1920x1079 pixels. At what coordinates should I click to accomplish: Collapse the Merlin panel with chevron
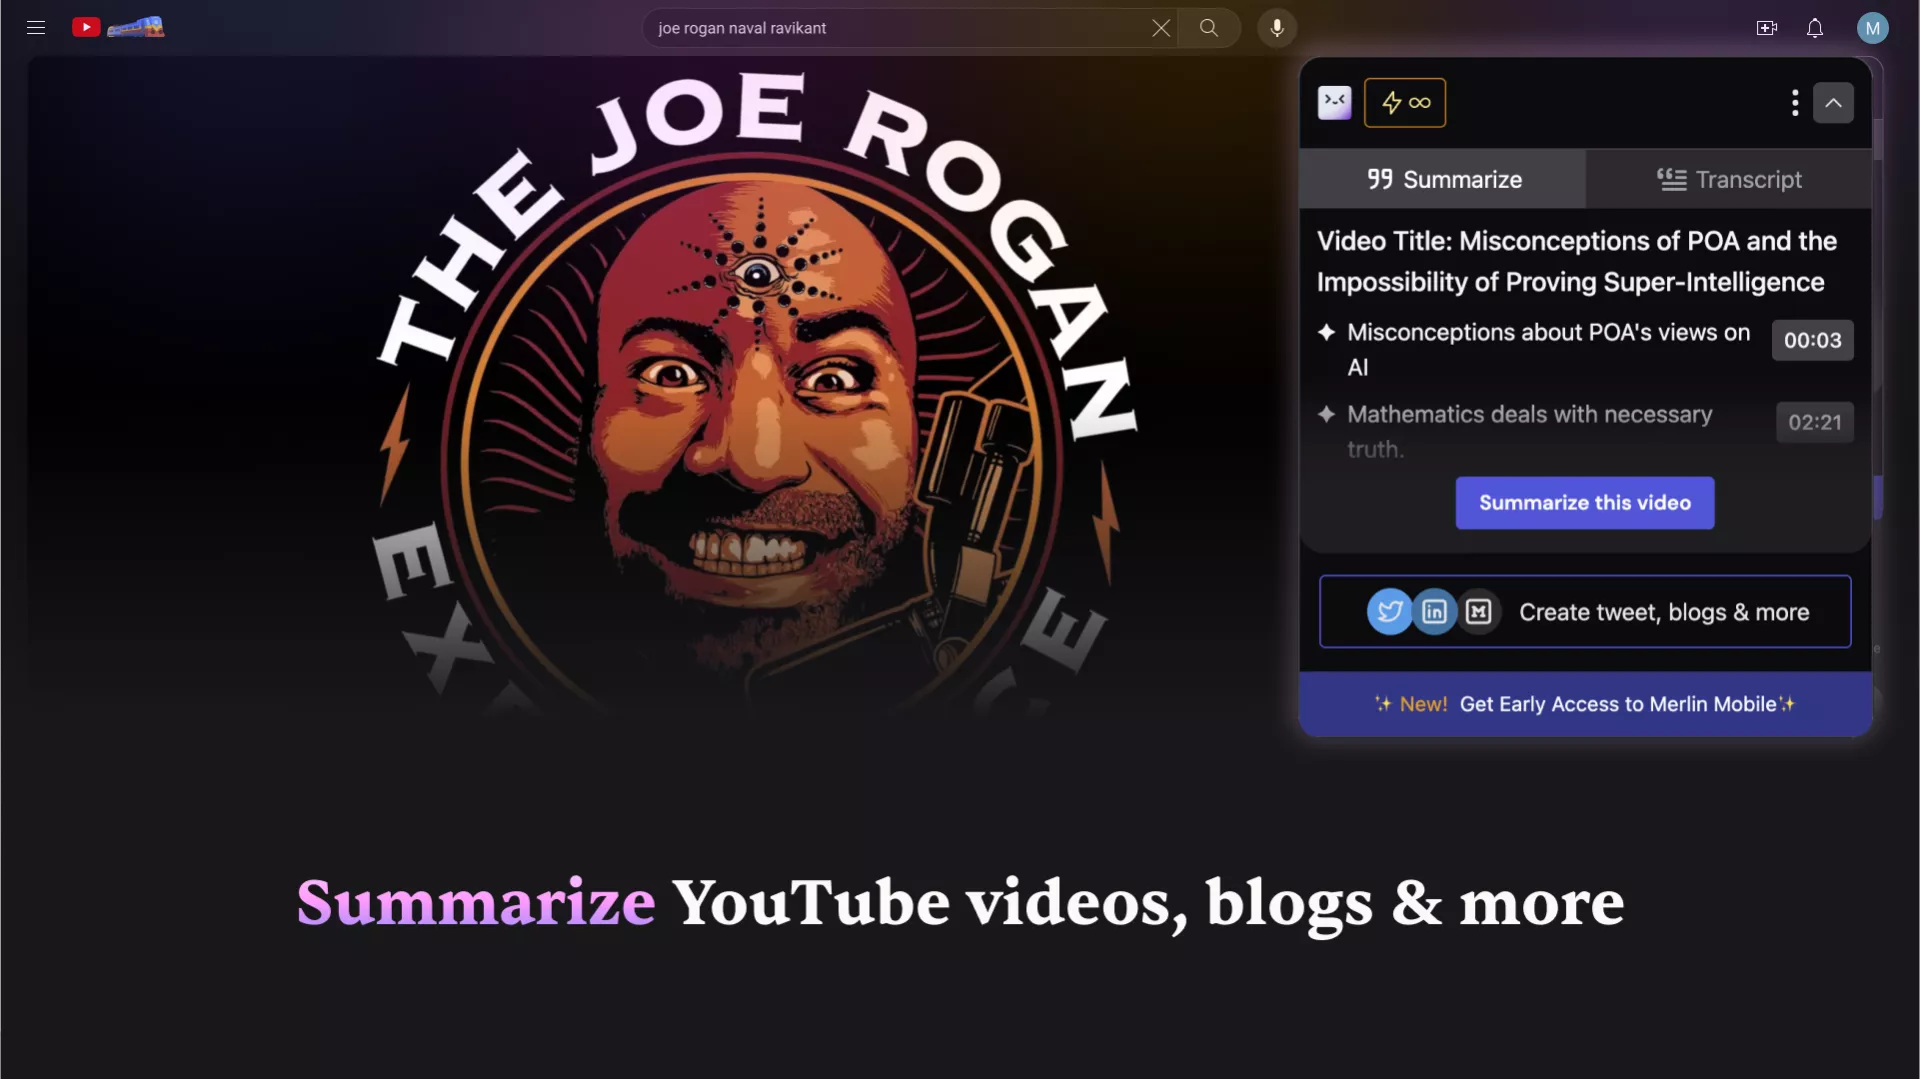pyautogui.click(x=1833, y=102)
